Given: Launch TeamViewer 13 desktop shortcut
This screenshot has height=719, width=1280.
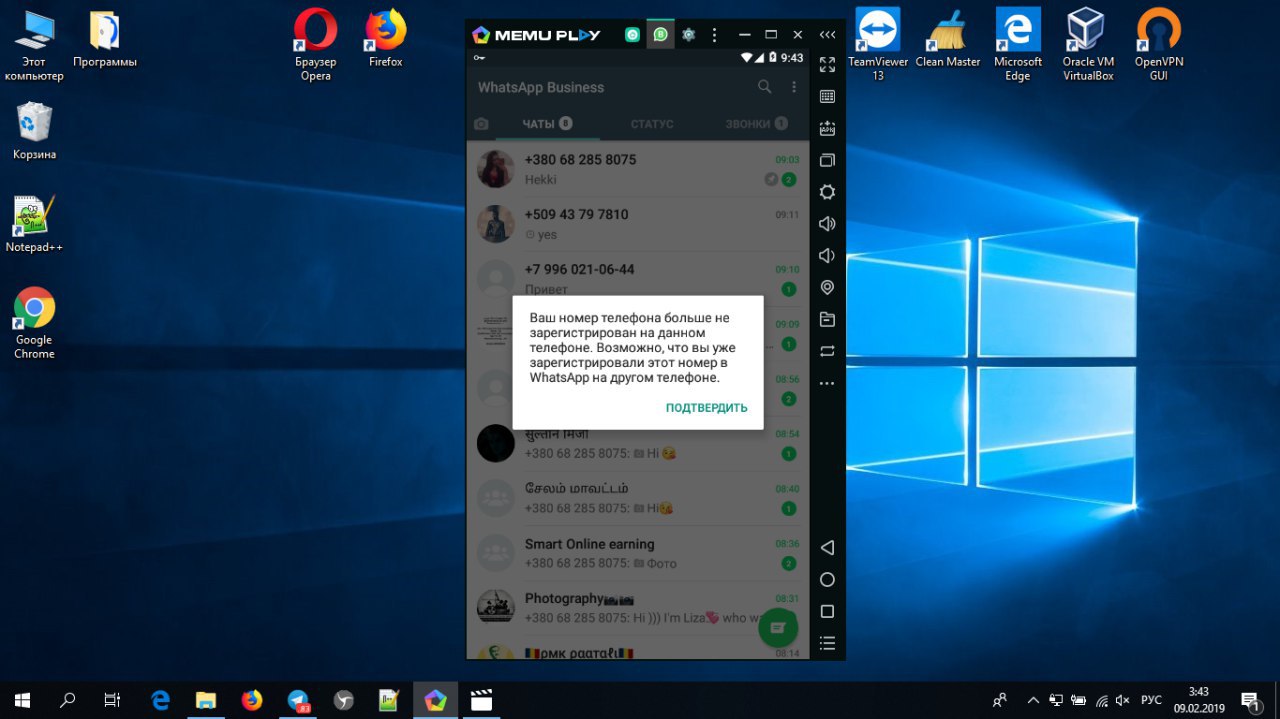Looking at the screenshot, I should pos(878,45).
